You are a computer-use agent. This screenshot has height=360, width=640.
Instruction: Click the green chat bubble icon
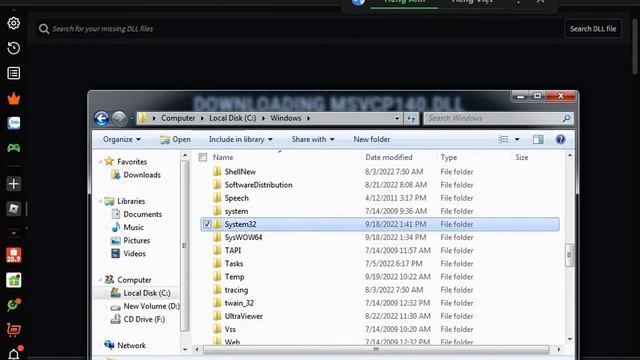point(13,305)
